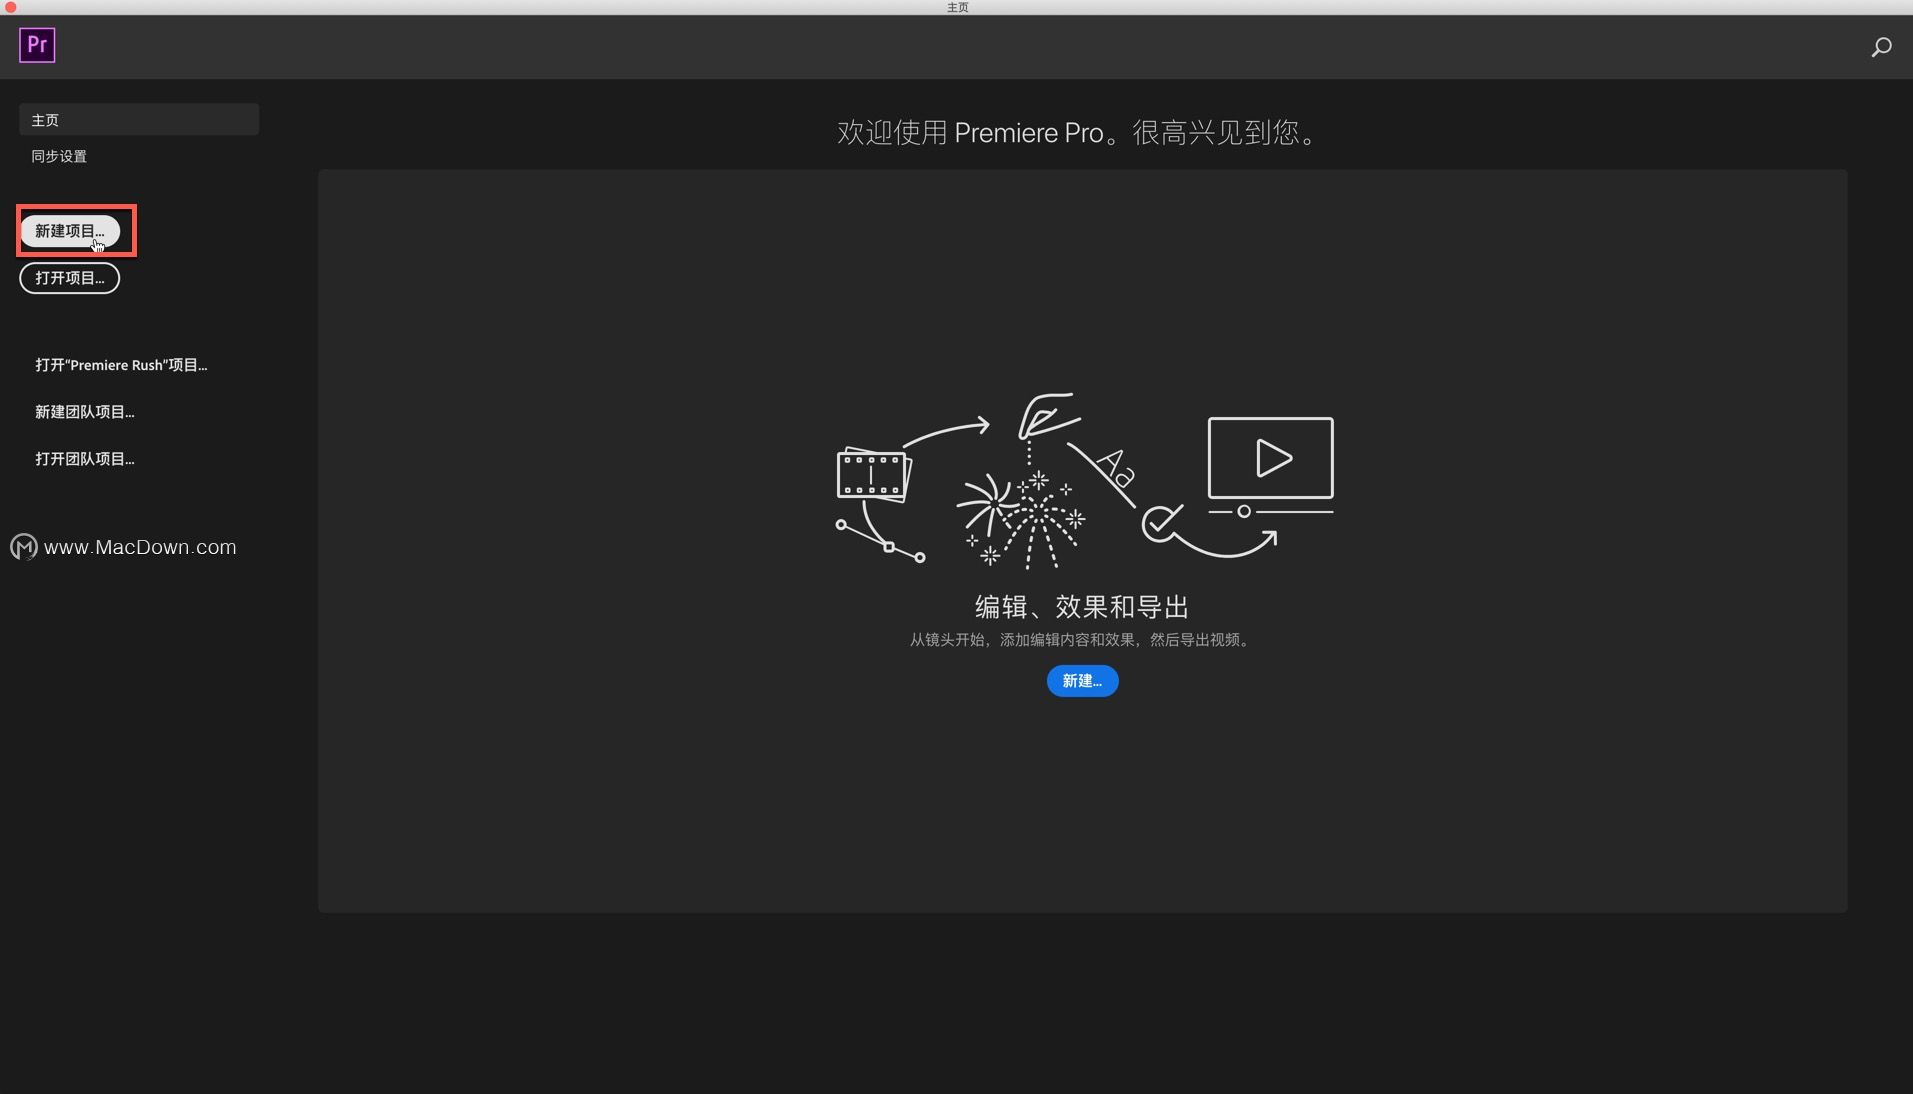Click the 编辑、效果和导出 heading
Viewport: 1913px width, 1094px height.
point(1082,607)
